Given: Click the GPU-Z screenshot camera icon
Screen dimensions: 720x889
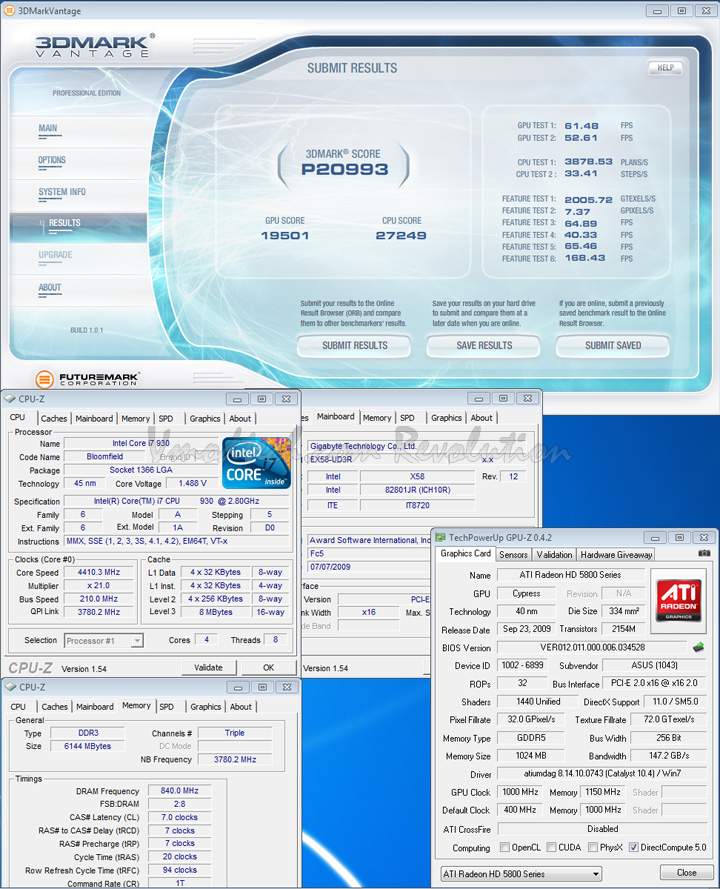Looking at the screenshot, I should click(x=703, y=553).
